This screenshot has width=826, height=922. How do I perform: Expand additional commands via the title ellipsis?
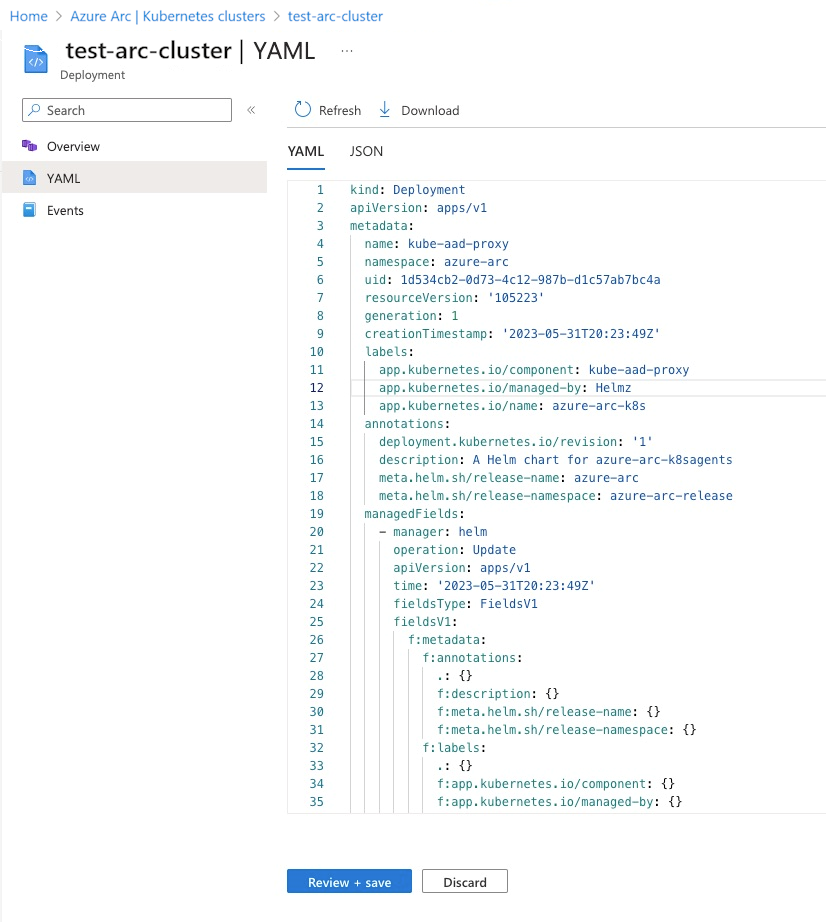point(346,49)
